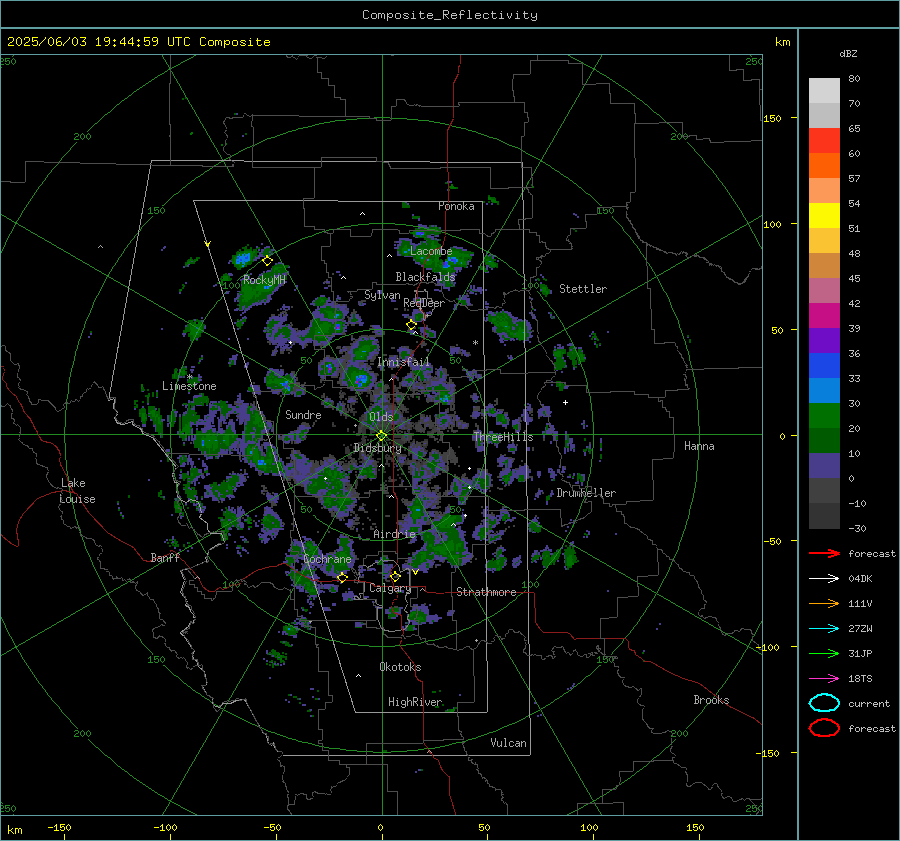The width and height of the screenshot is (900, 841).
Task: Select the violet swatch between 10 and 0 dBZ
Action: pyautogui.click(x=824, y=466)
